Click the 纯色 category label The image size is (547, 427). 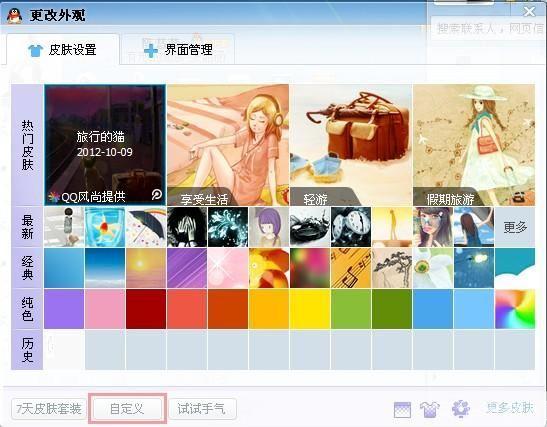pos(27,309)
